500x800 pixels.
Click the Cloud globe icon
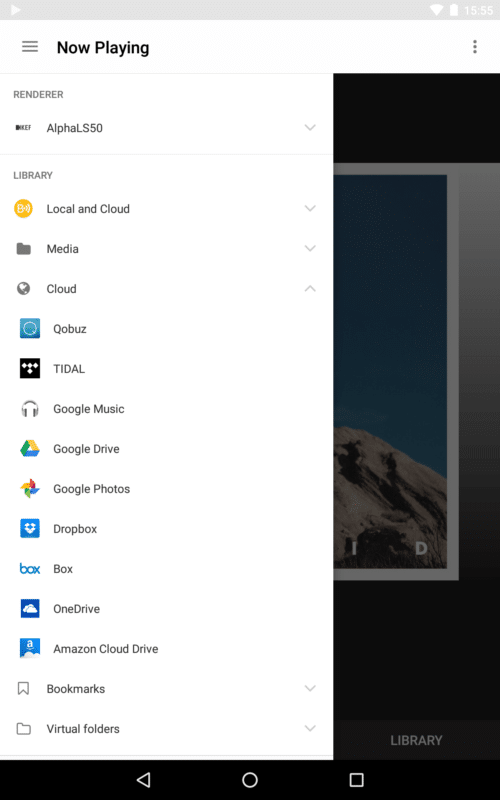click(23, 289)
